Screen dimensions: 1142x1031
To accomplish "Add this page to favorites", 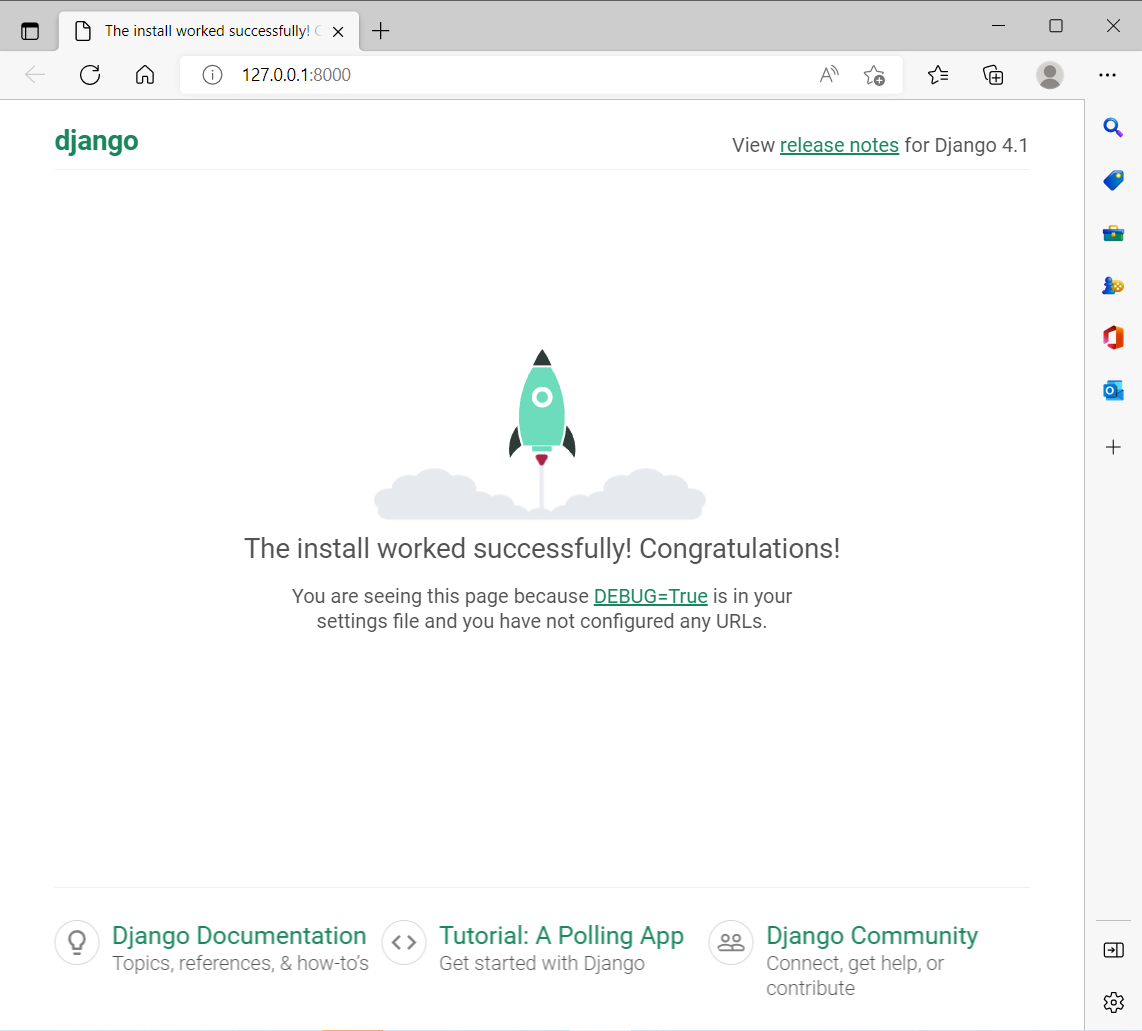I will pos(874,75).
